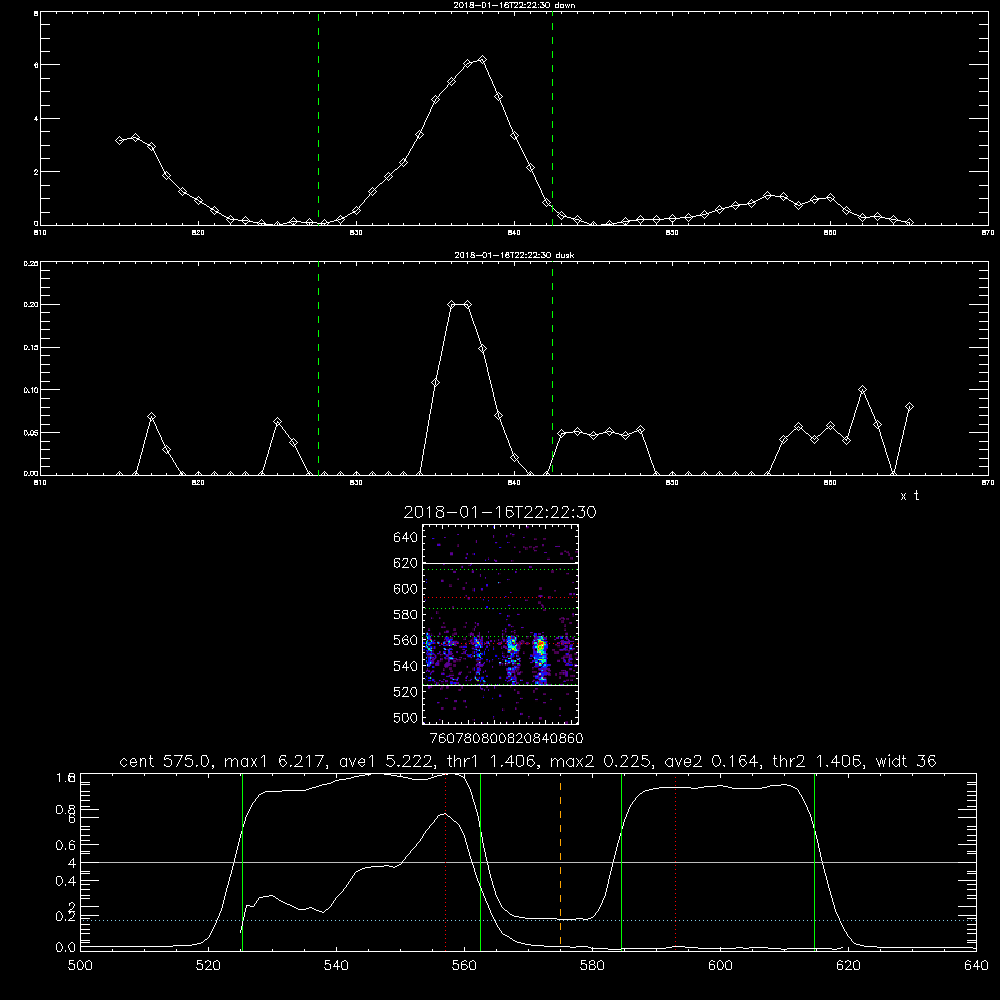The width and height of the screenshot is (1000, 1000).
Task: Click the final dusk plot data marker
Action: [909, 407]
